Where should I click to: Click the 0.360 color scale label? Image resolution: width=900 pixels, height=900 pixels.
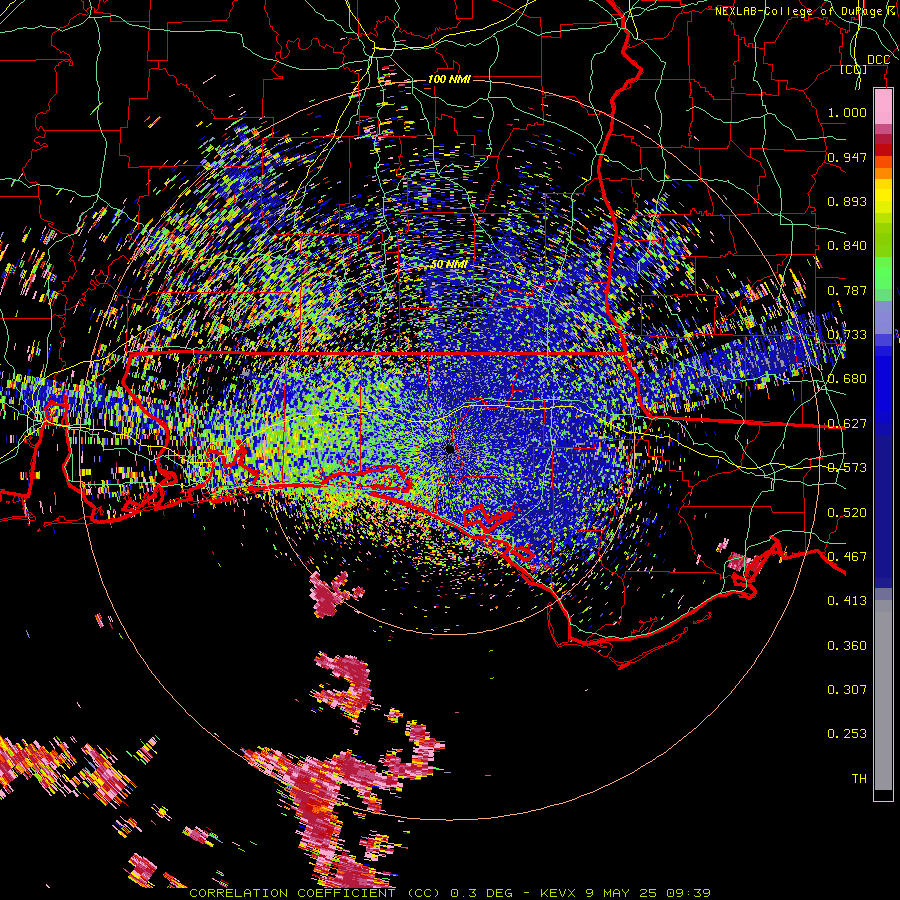(847, 646)
